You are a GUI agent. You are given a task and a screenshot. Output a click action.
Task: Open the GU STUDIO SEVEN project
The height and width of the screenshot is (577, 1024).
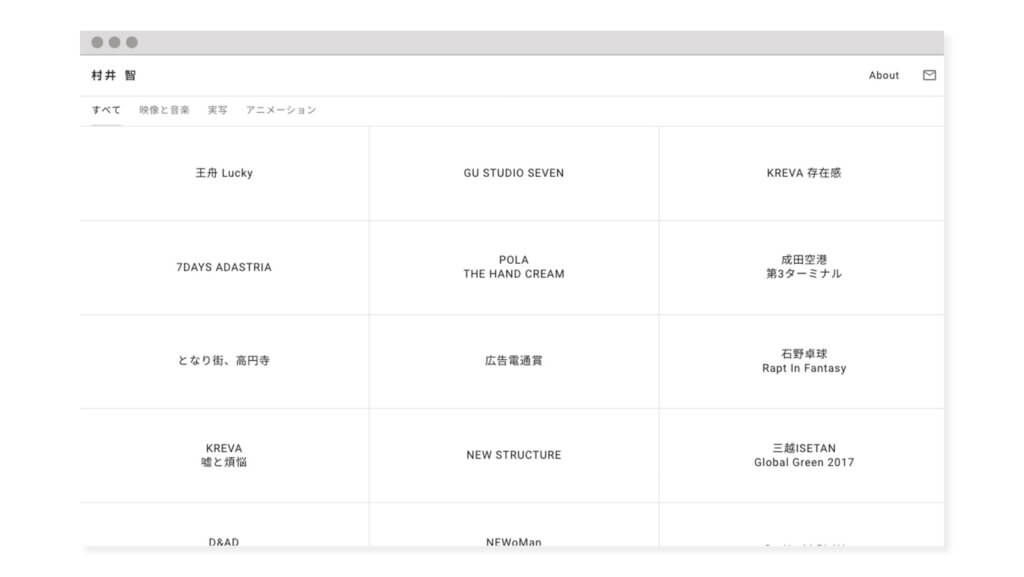tap(514, 173)
